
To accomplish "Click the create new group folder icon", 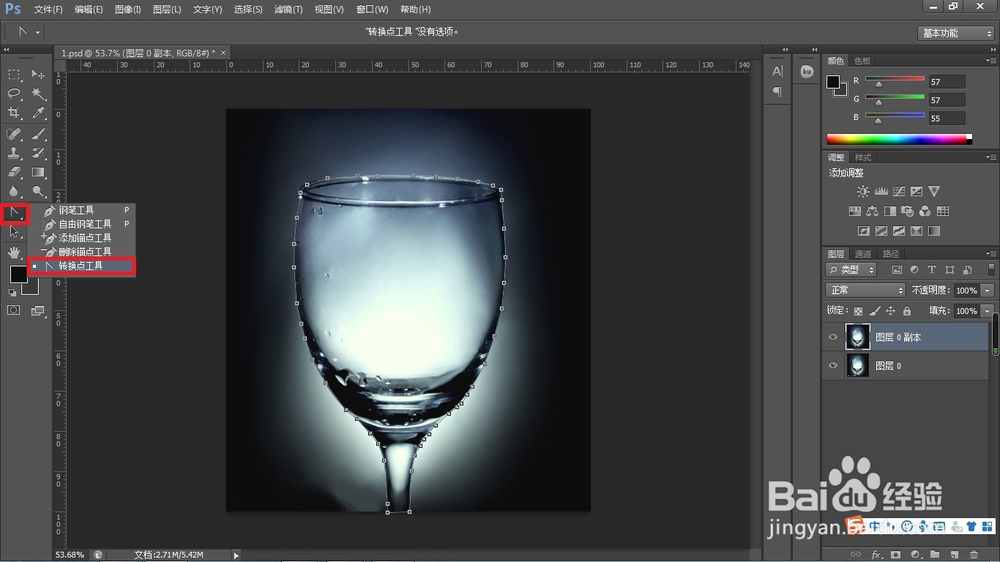I will pyautogui.click(x=934, y=554).
